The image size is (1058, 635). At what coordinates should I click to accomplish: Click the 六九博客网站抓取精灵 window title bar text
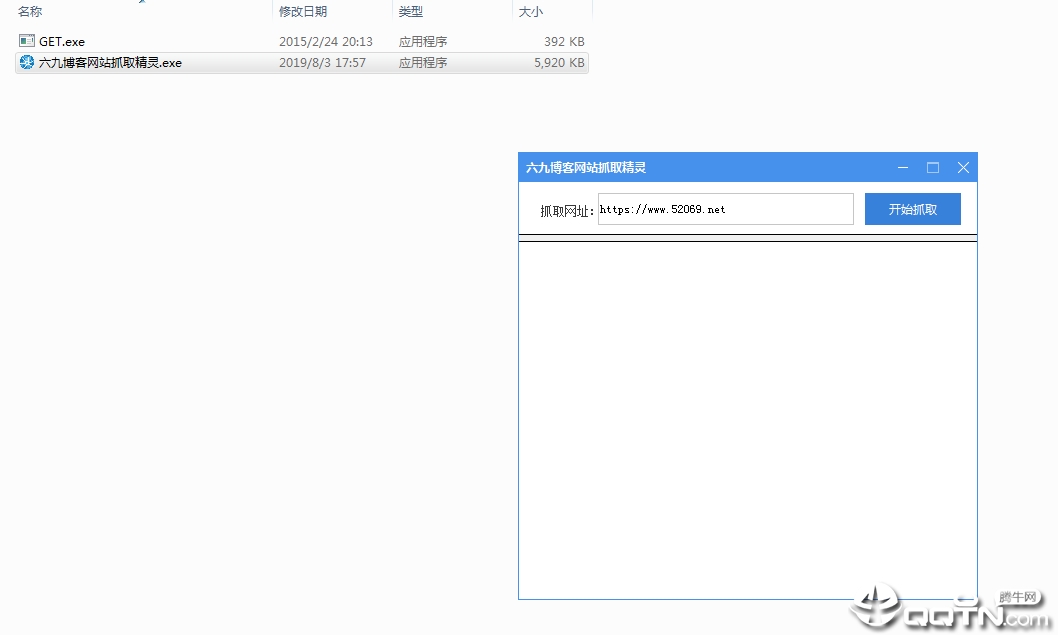tap(586, 168)
